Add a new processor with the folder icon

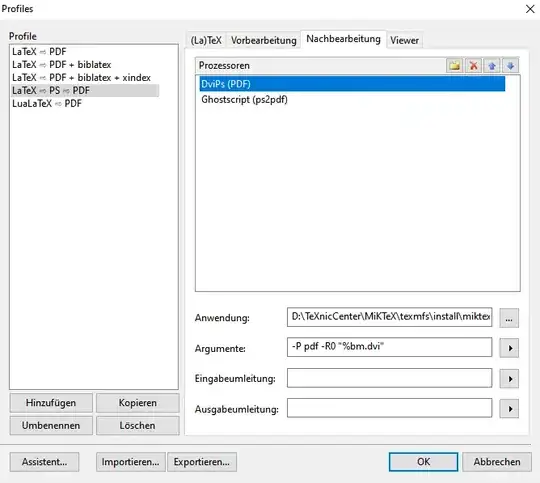click(x=455, y=65)
